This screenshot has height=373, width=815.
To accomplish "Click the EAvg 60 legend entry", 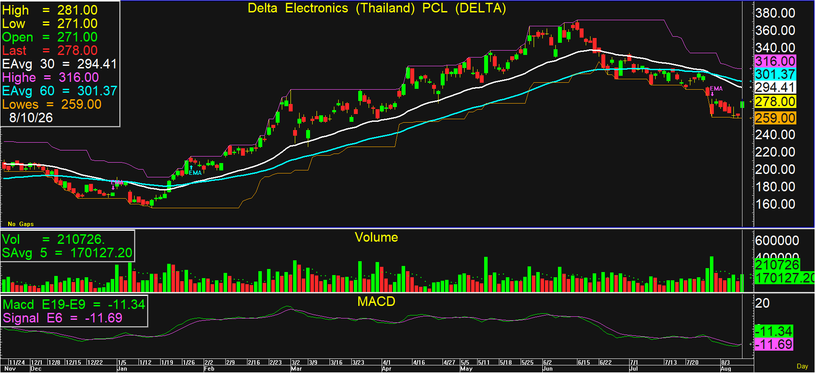I will 59,91.
